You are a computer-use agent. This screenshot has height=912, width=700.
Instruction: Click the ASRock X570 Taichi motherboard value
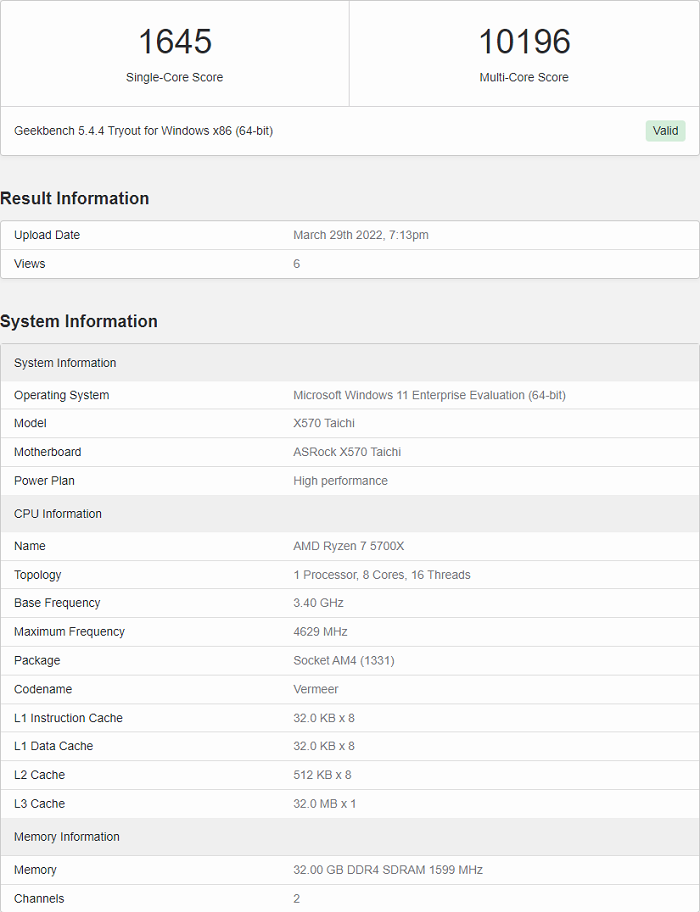(347, 452)
